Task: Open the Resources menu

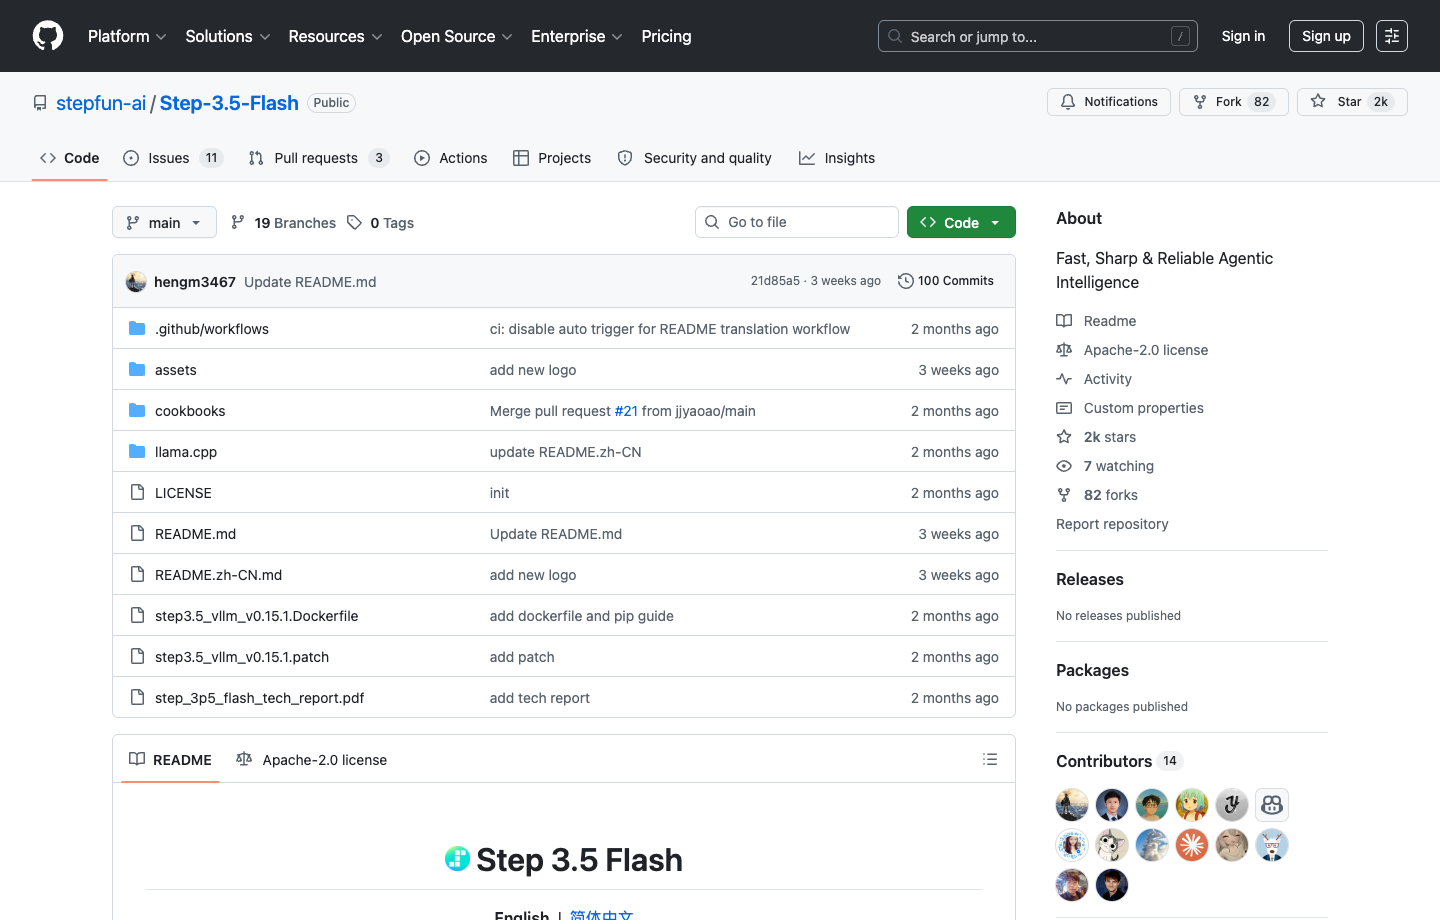Action: coord(334,36)
